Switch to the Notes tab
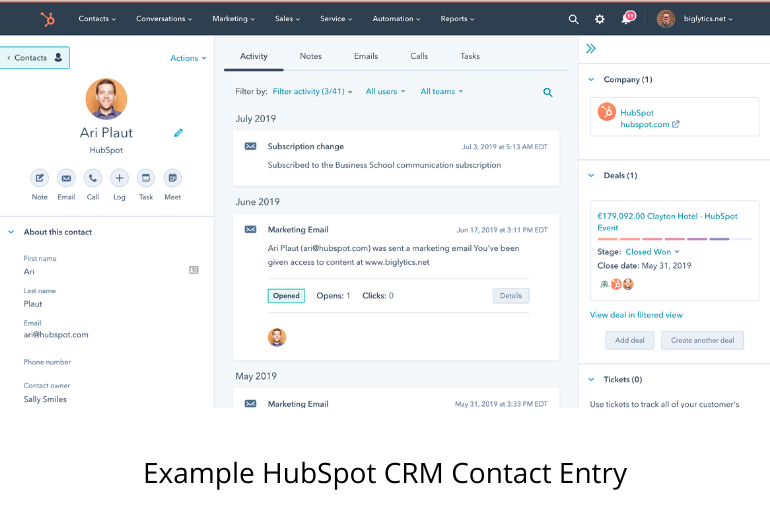The image size is (770, 506). pyautogui.click(x=311, y=56)
